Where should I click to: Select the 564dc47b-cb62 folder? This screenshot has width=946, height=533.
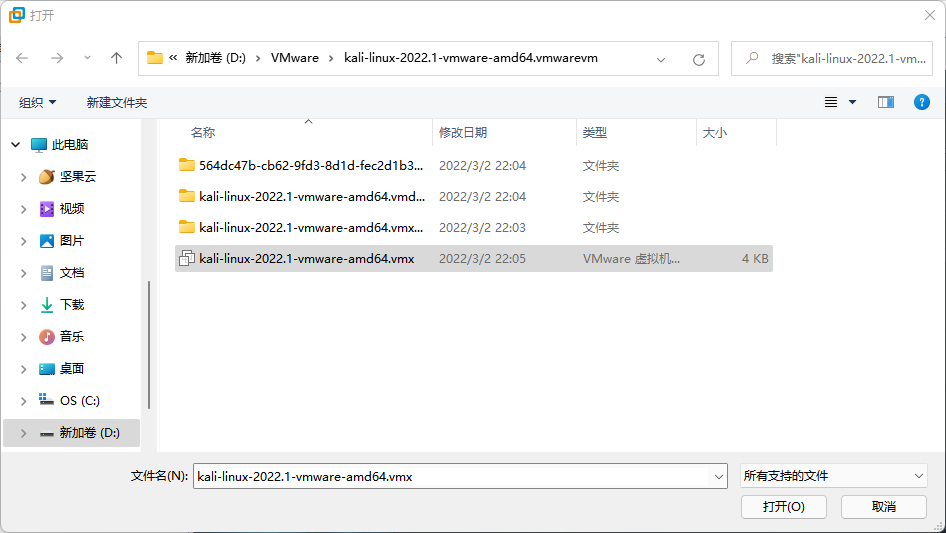click(474, 165)
